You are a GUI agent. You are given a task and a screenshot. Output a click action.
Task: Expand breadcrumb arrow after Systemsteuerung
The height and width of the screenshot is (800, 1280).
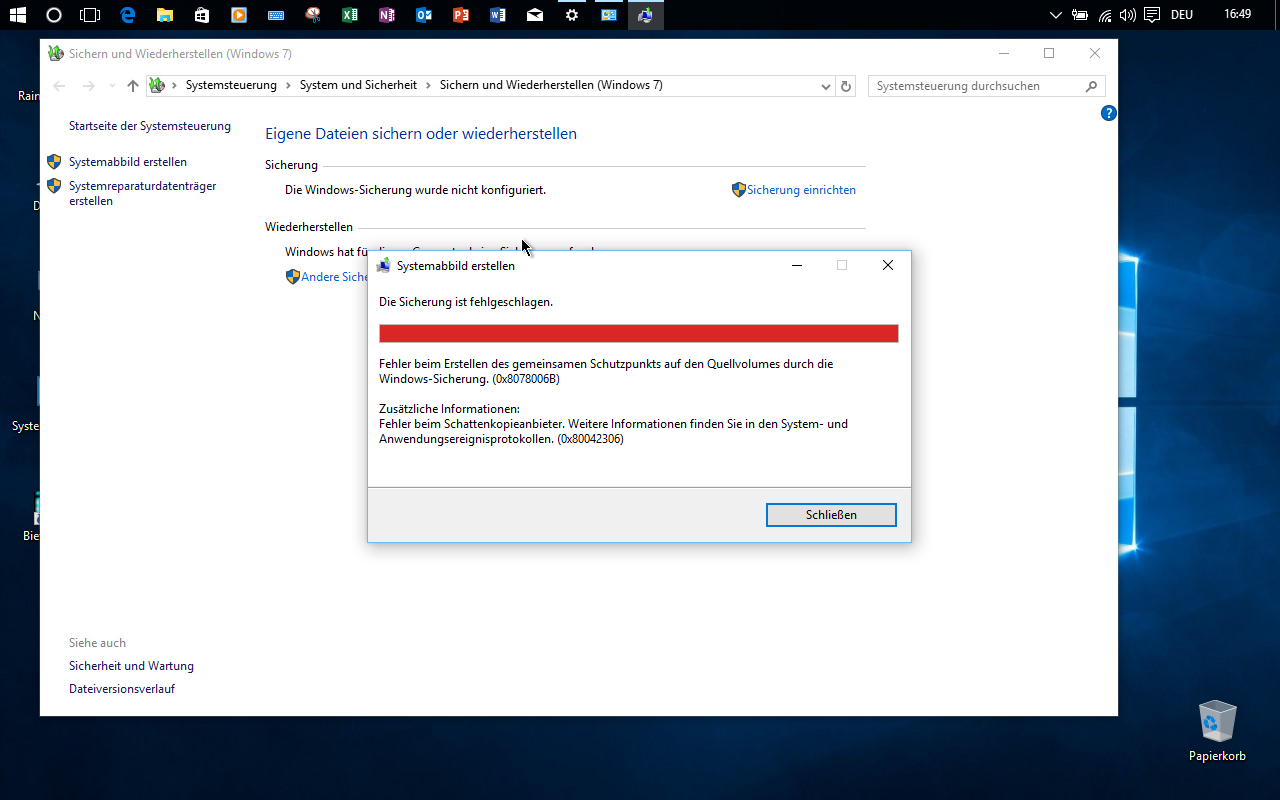pyautogui.click(x=289, y=86)
